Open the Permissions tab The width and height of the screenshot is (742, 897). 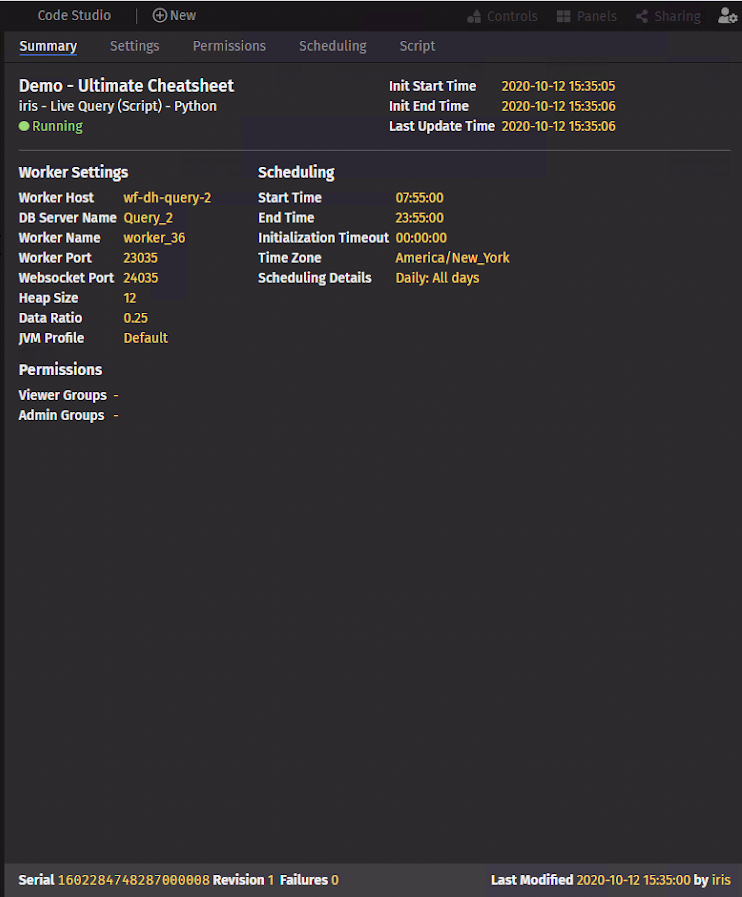(229, 46)
